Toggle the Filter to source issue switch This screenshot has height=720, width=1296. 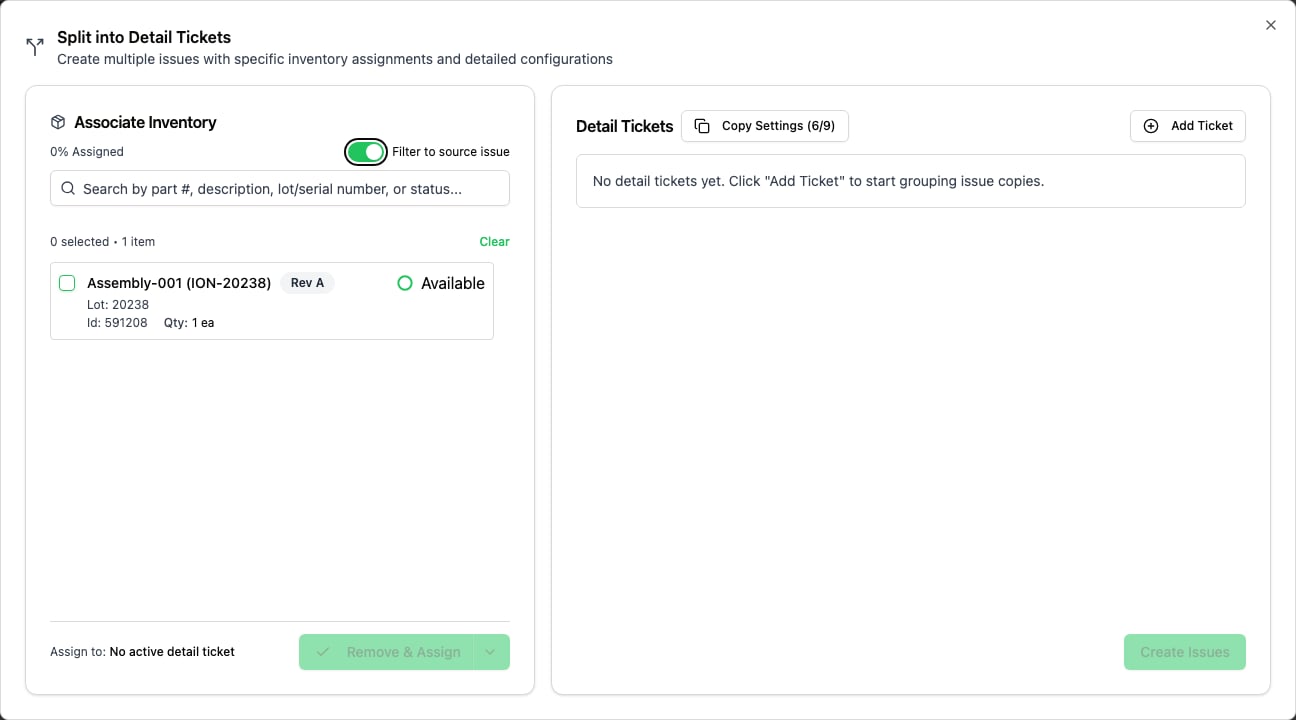(366, 152)
